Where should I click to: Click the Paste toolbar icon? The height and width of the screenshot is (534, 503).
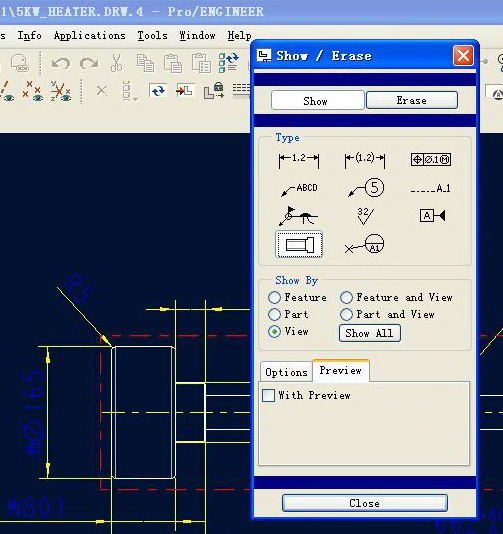(x=173, y=63)
